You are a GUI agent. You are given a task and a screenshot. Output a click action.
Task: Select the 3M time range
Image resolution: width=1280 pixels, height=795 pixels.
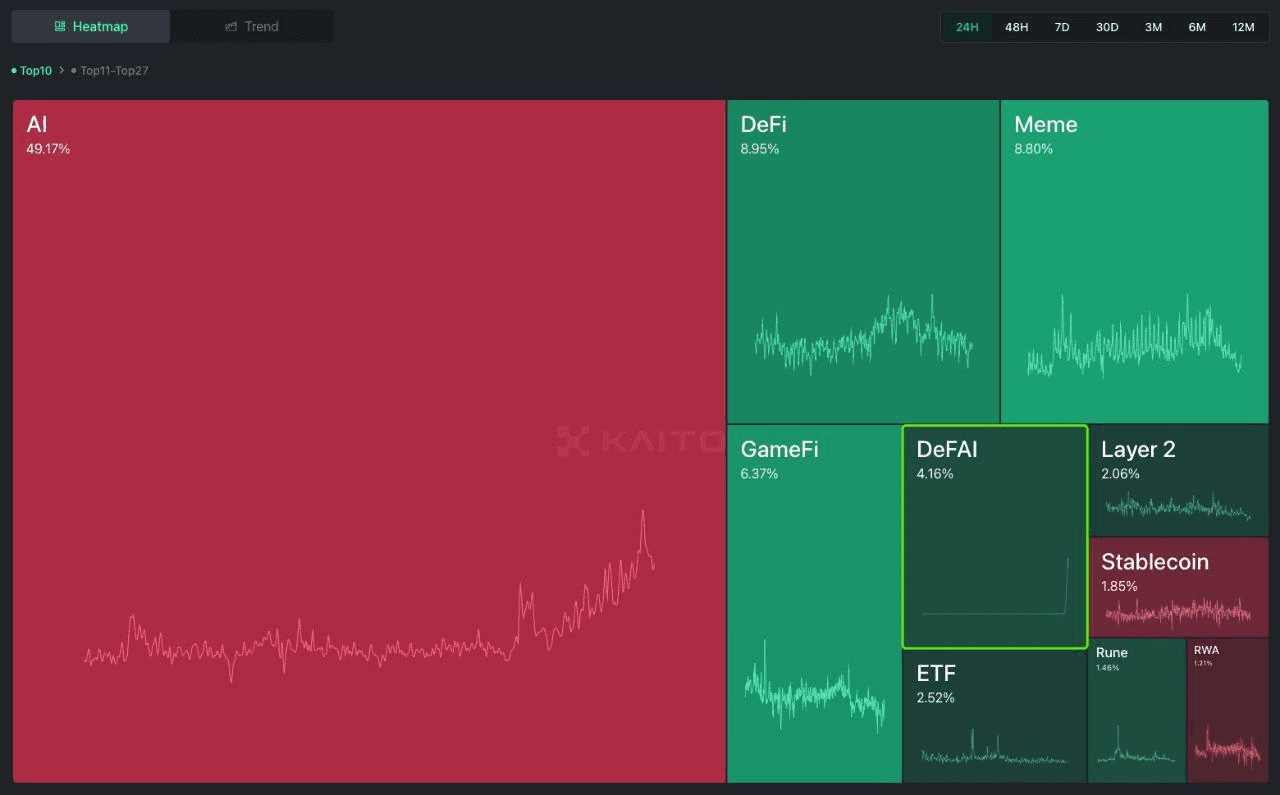coord(1153,27)
